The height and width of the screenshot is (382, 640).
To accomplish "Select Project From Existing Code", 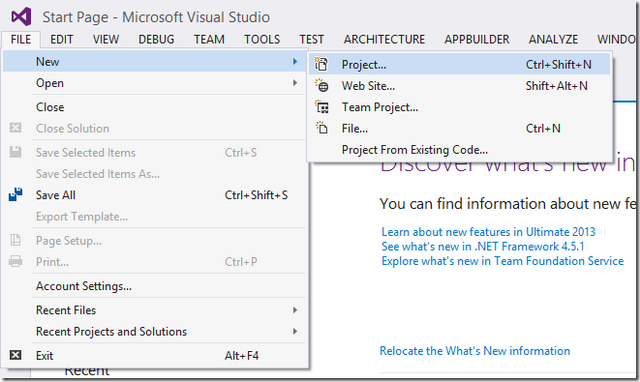I will click(x=415, y=150).
